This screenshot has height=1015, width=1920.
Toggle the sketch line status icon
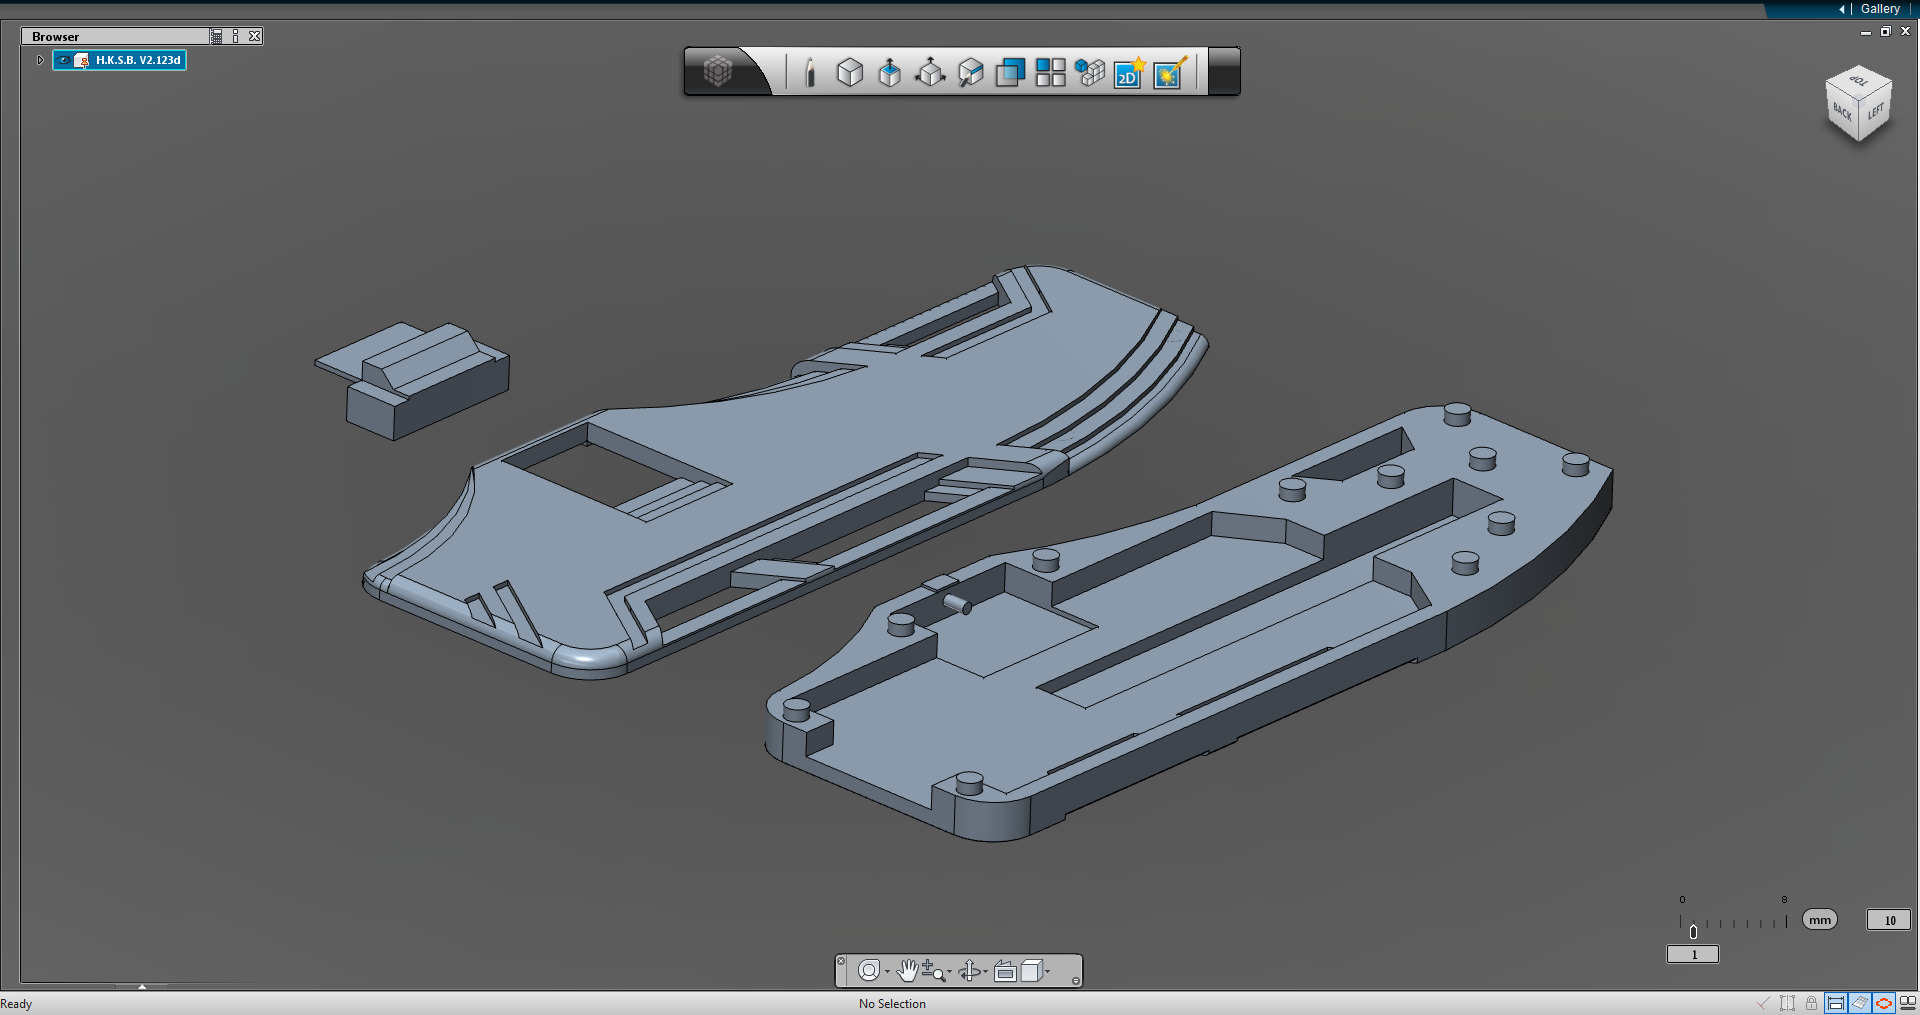(x=1763, y=1003)
